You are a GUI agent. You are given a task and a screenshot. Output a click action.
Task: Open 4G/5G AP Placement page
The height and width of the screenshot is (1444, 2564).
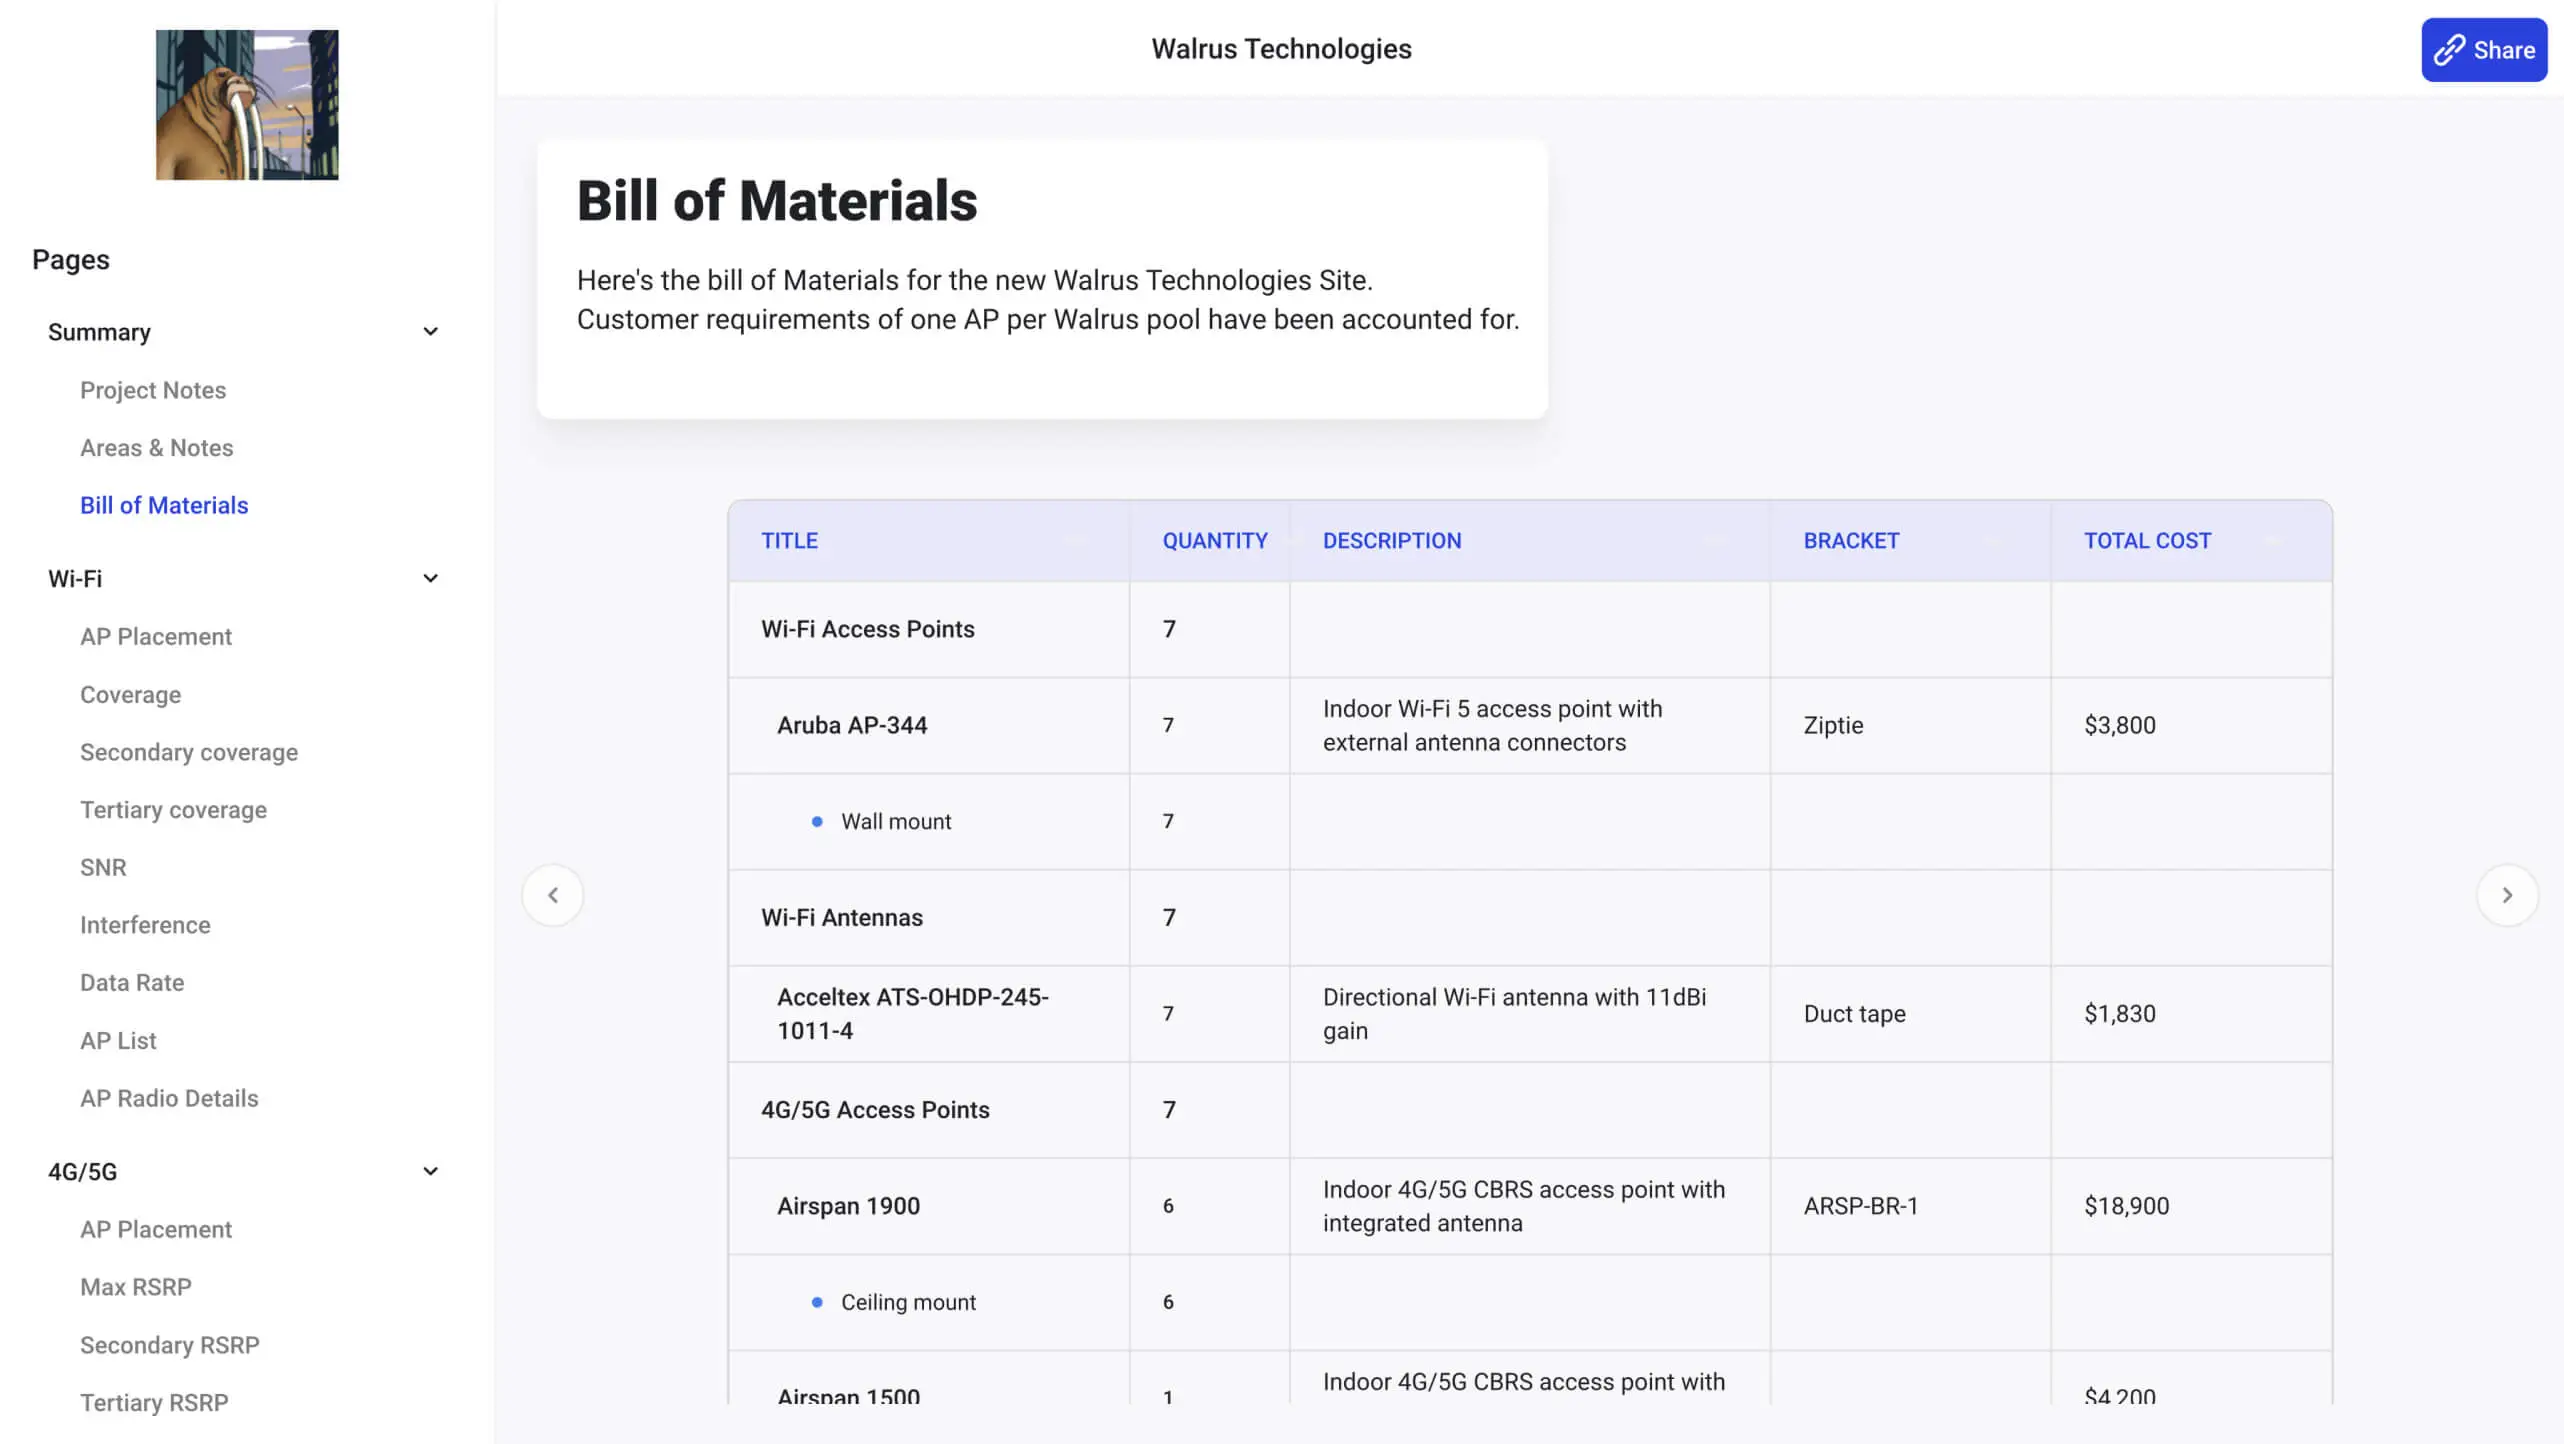(x=156, y=1230)
